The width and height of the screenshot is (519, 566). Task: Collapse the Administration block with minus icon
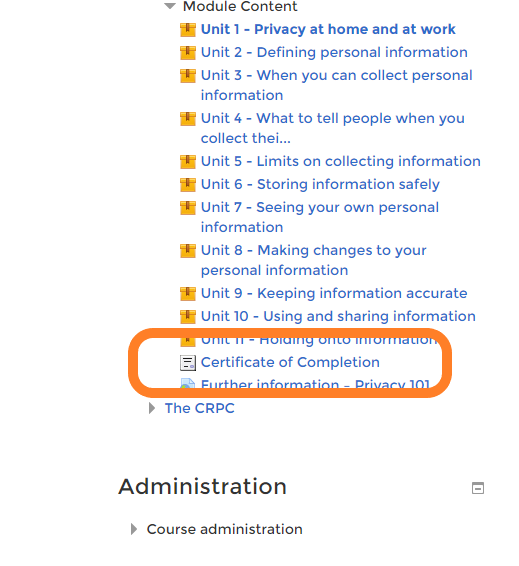pyautogui.click(x=478, y=488)
